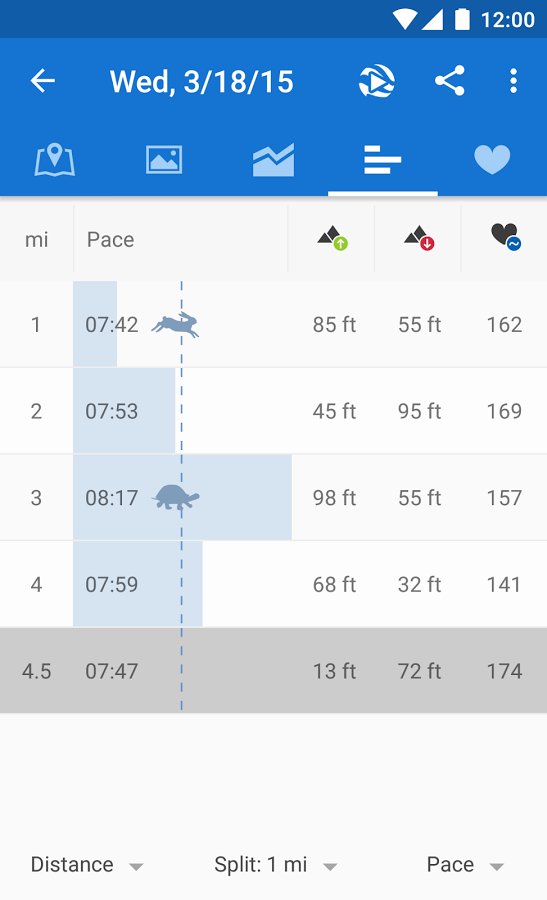
Task: Go back using the arrow icon
Action: (x=42, y=80)
